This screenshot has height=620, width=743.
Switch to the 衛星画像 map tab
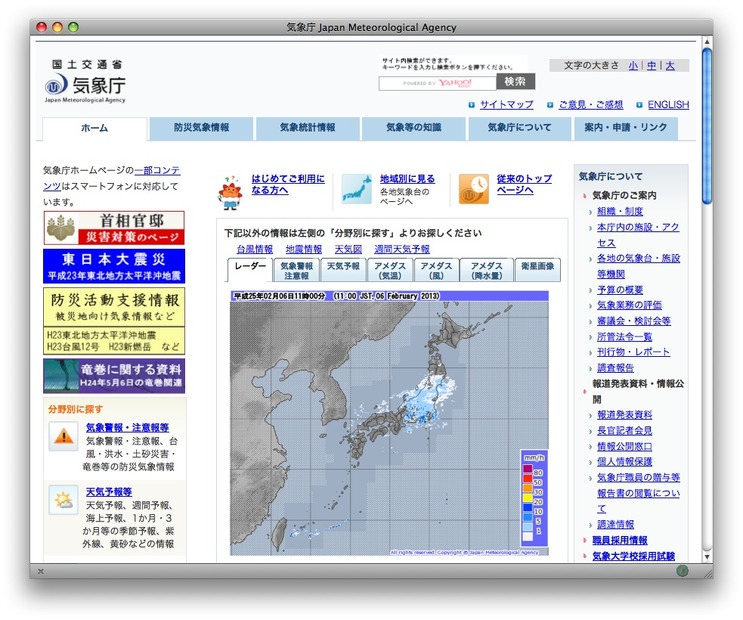coord(538,270)
